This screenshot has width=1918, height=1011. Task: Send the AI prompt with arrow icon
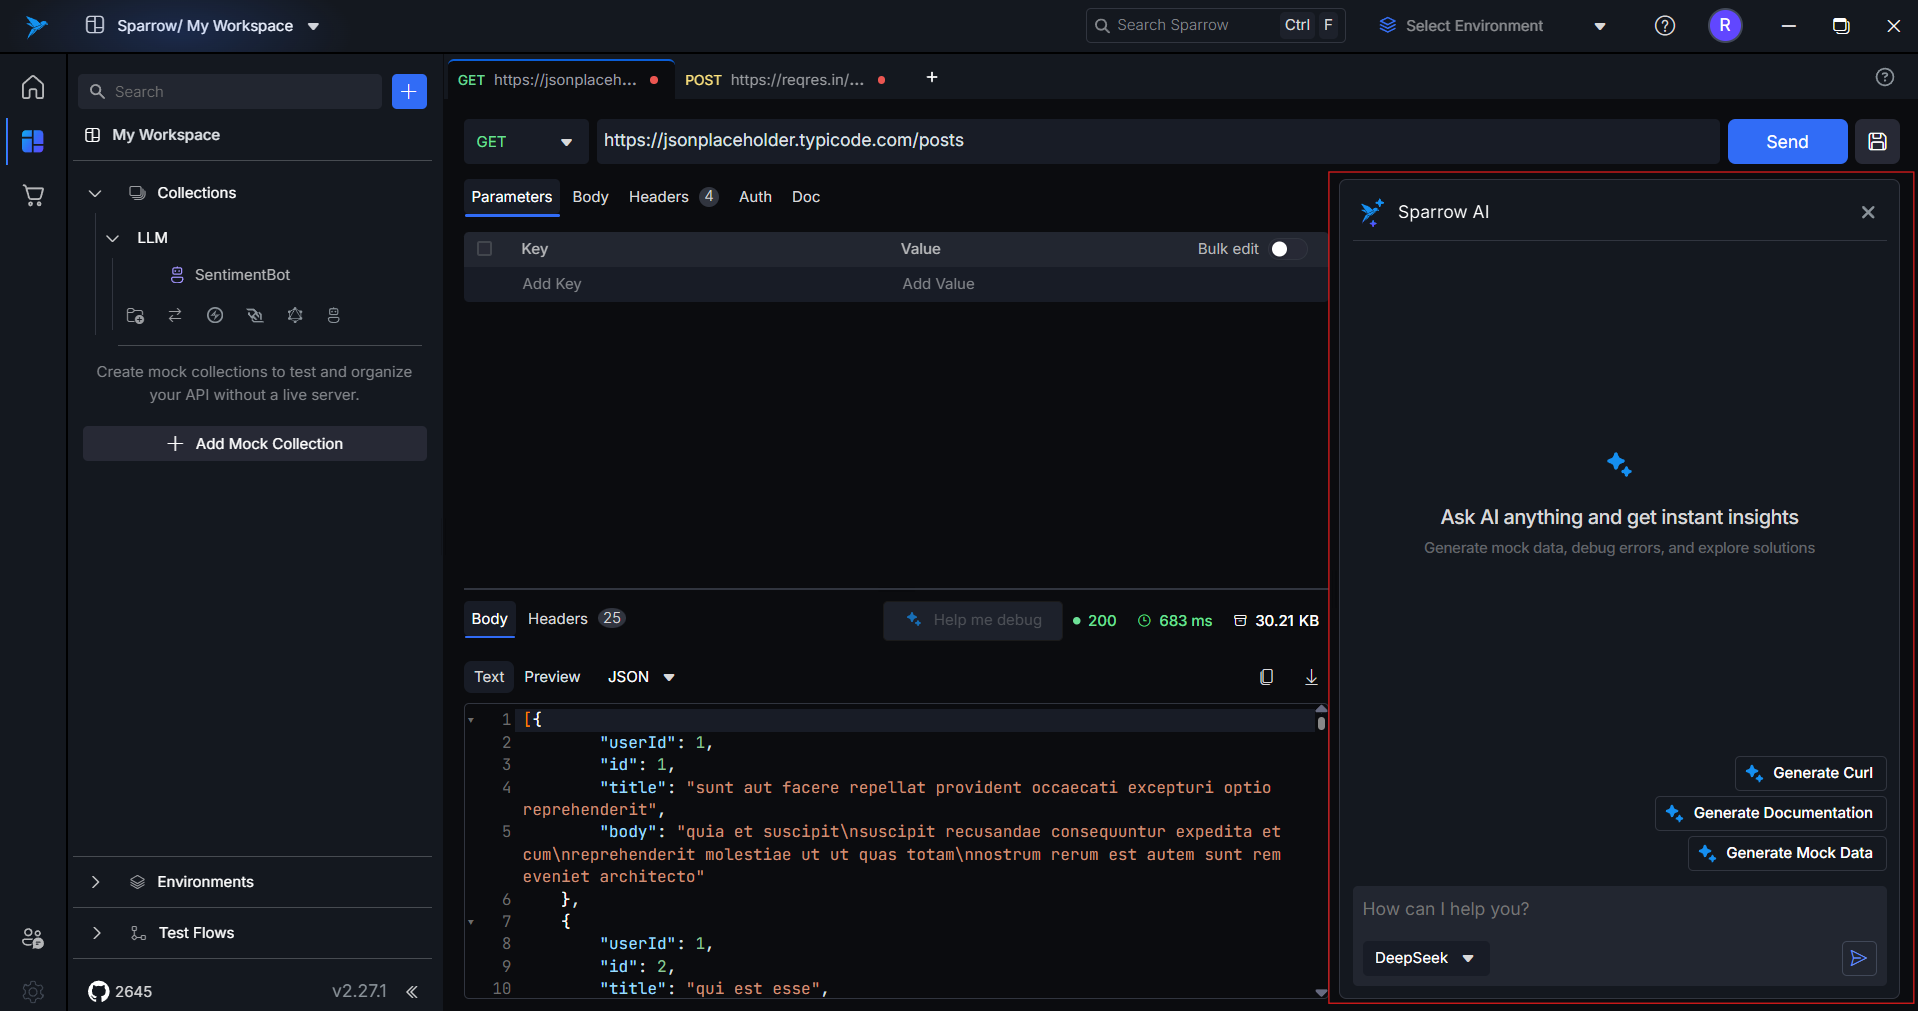(x=1859, y=958)
